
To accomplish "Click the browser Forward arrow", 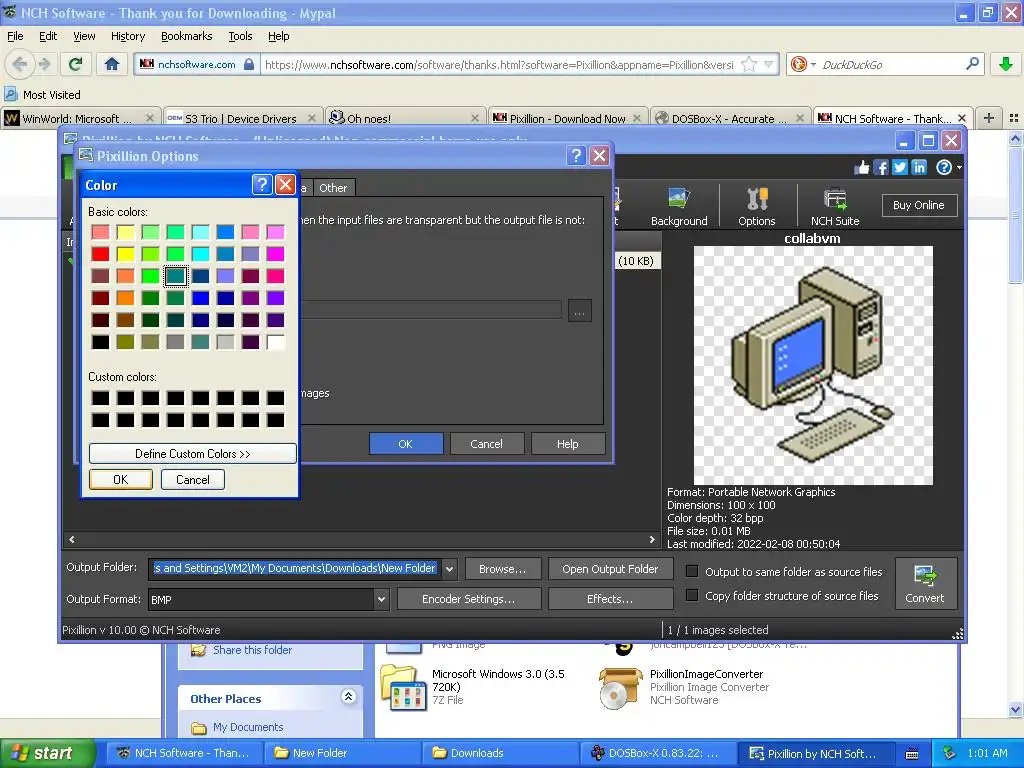I will pos(44,64).
